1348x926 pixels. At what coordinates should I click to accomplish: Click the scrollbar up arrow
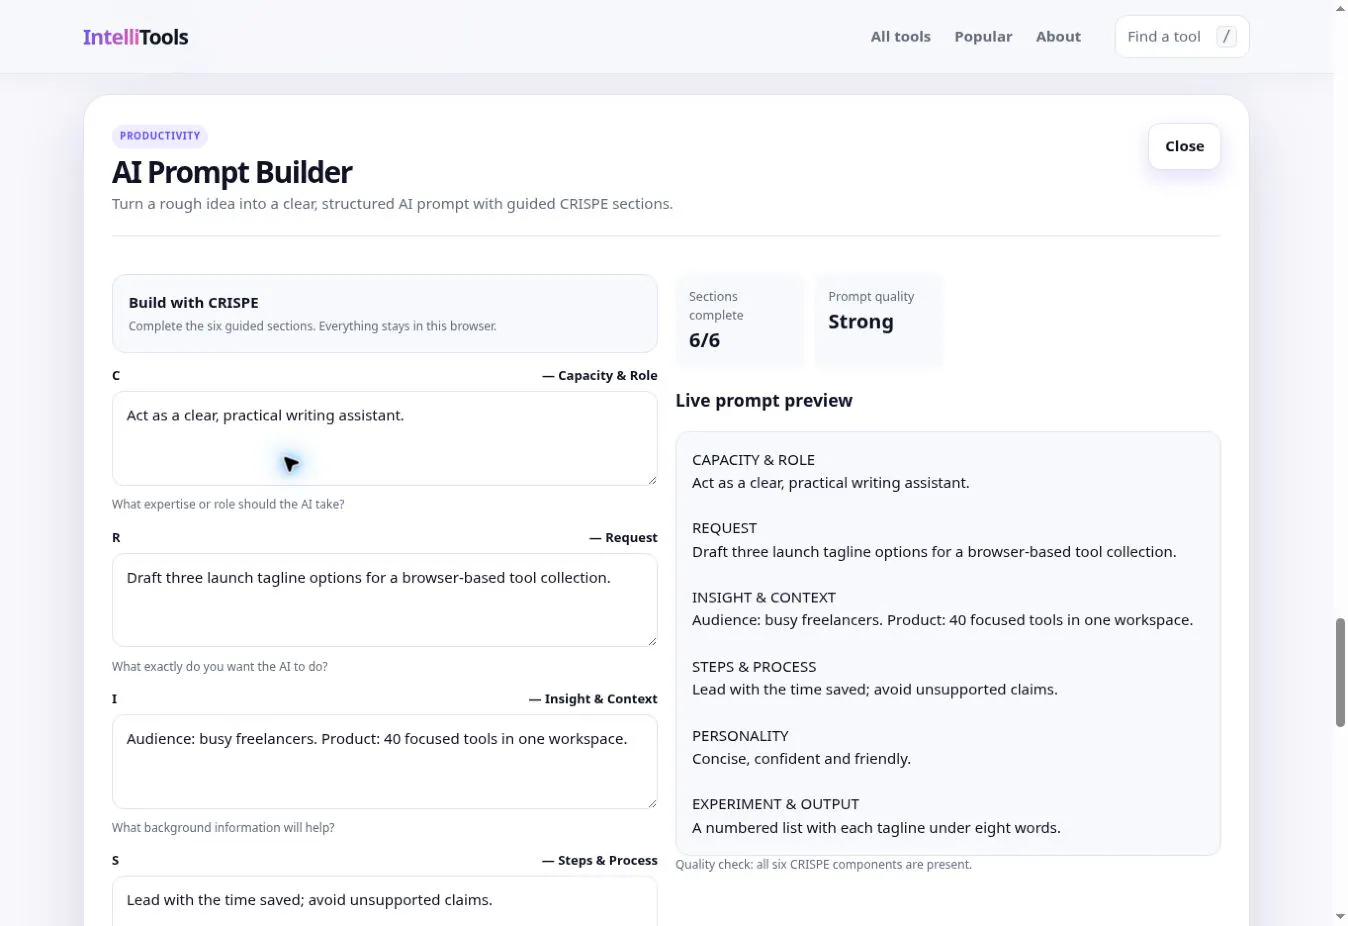(1340, 9)
